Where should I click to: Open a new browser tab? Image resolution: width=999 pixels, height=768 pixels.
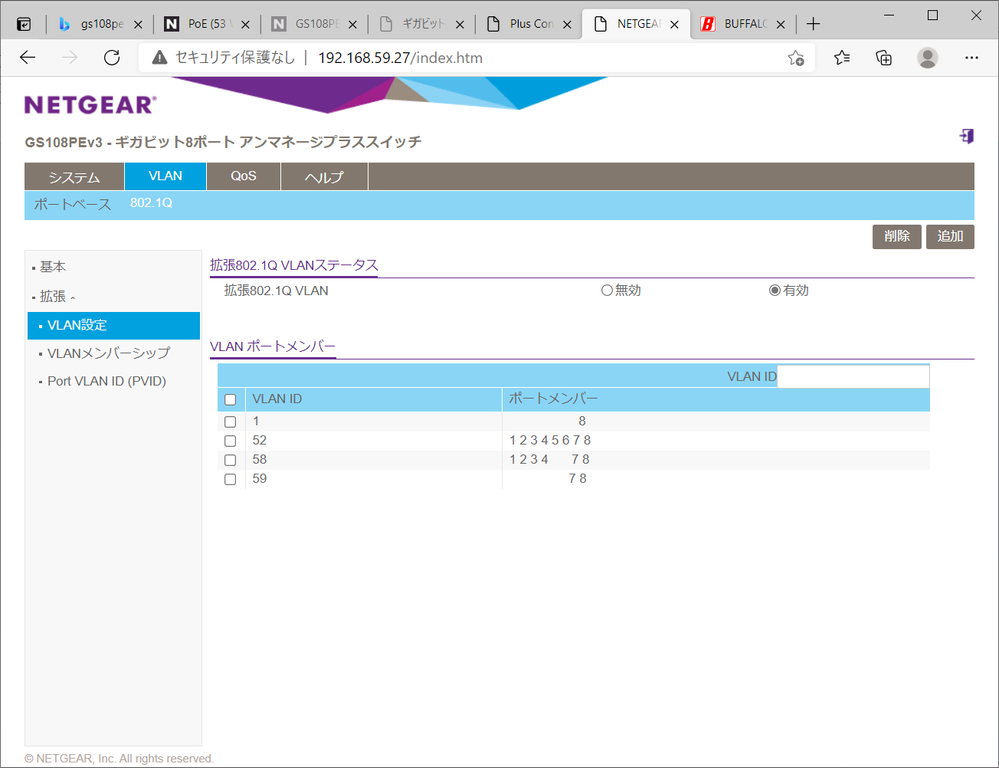[x=813, y=24]
